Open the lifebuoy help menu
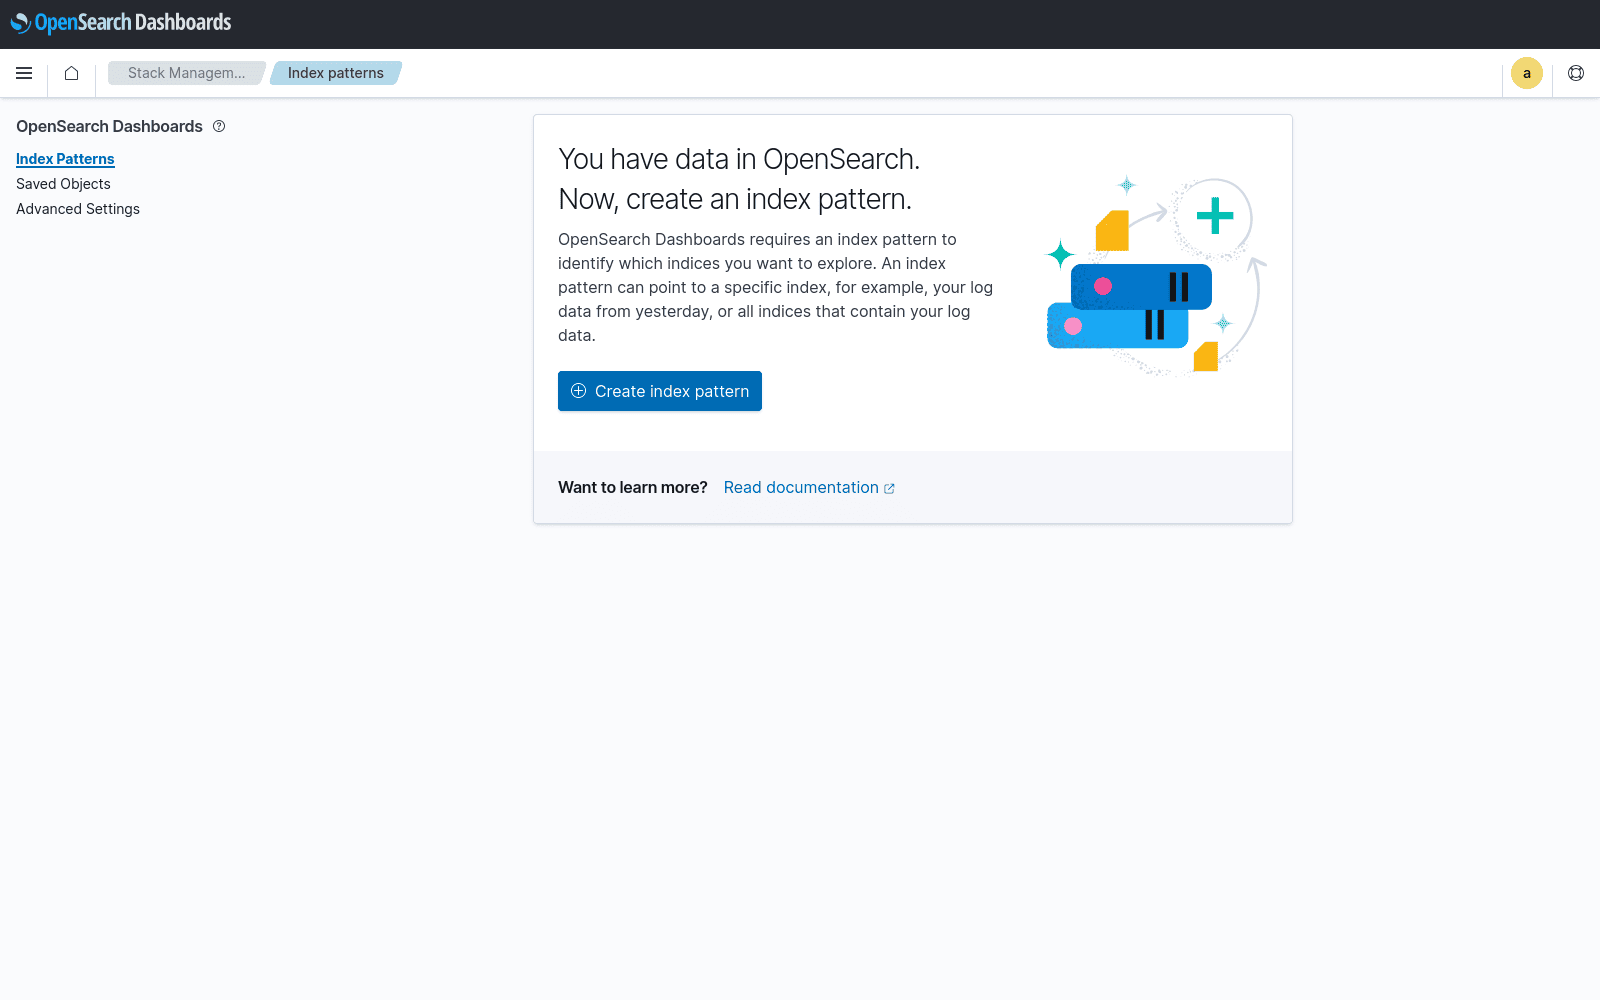The width and height of the screenshot is (1600, 1000). point(1576,73)
